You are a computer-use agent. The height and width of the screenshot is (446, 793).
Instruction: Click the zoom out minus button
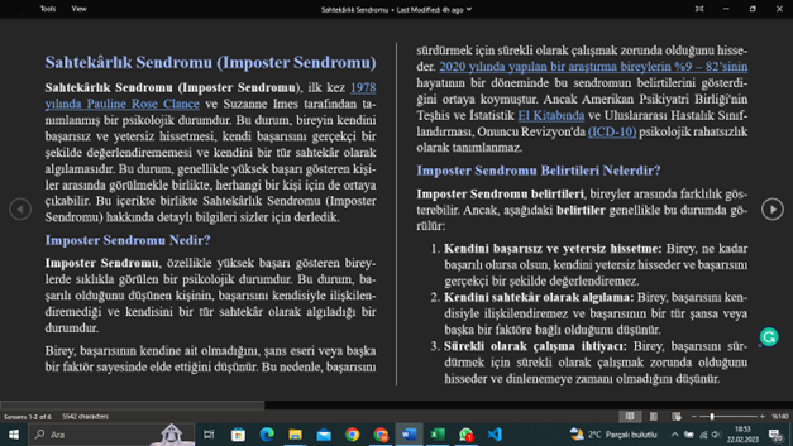694,416
